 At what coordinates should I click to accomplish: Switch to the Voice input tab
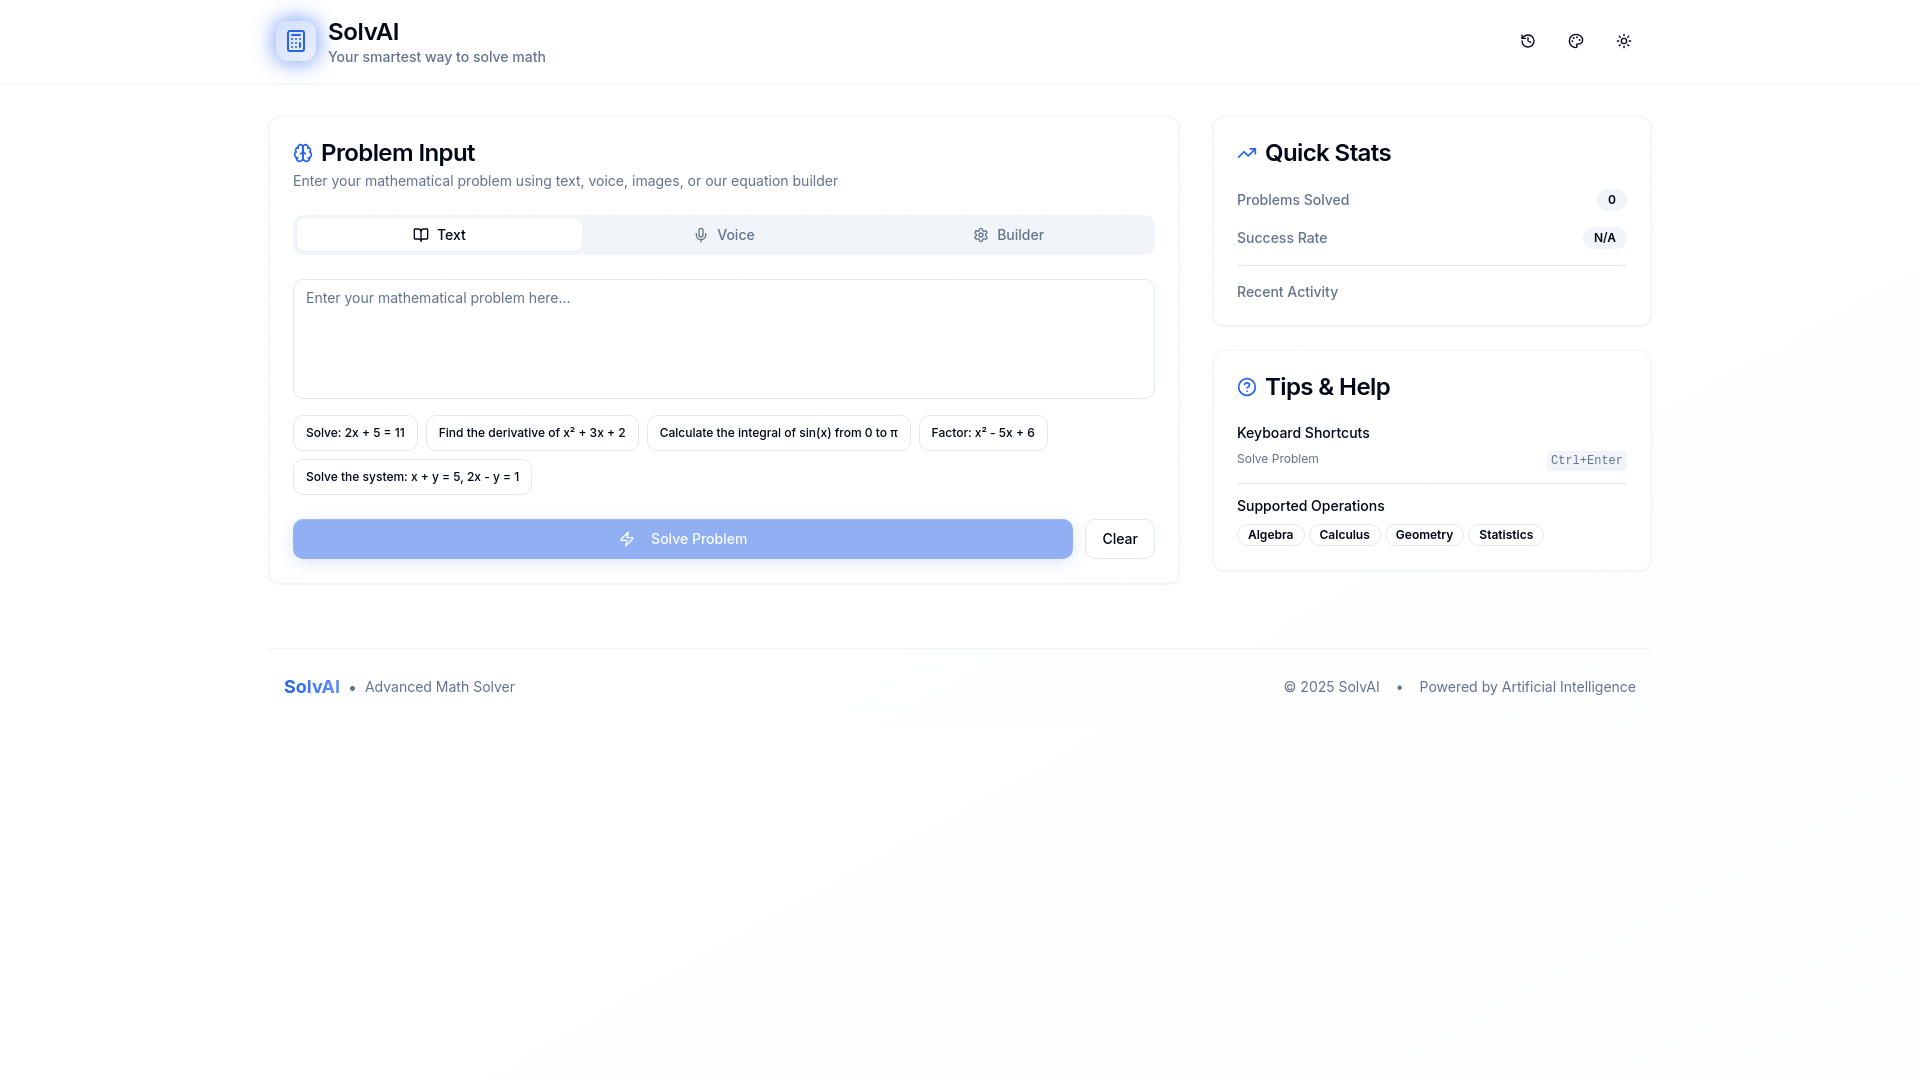724,235
